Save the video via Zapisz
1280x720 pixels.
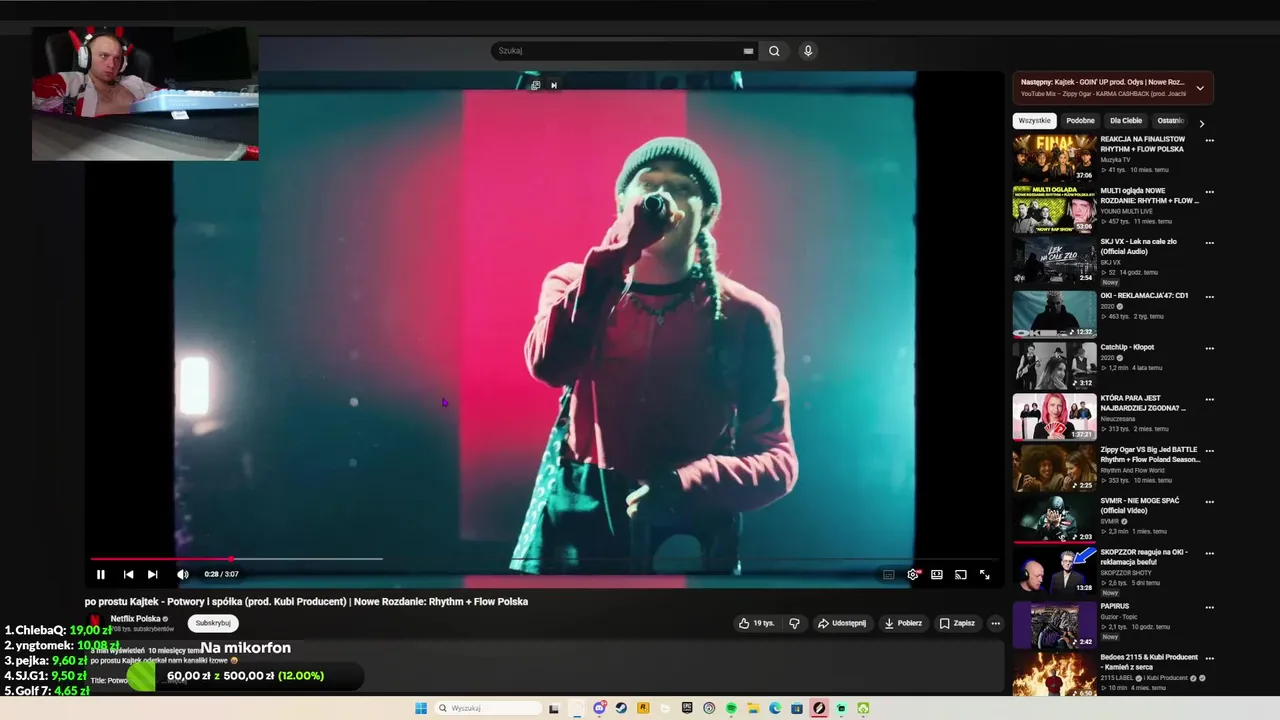coord(957,623)
